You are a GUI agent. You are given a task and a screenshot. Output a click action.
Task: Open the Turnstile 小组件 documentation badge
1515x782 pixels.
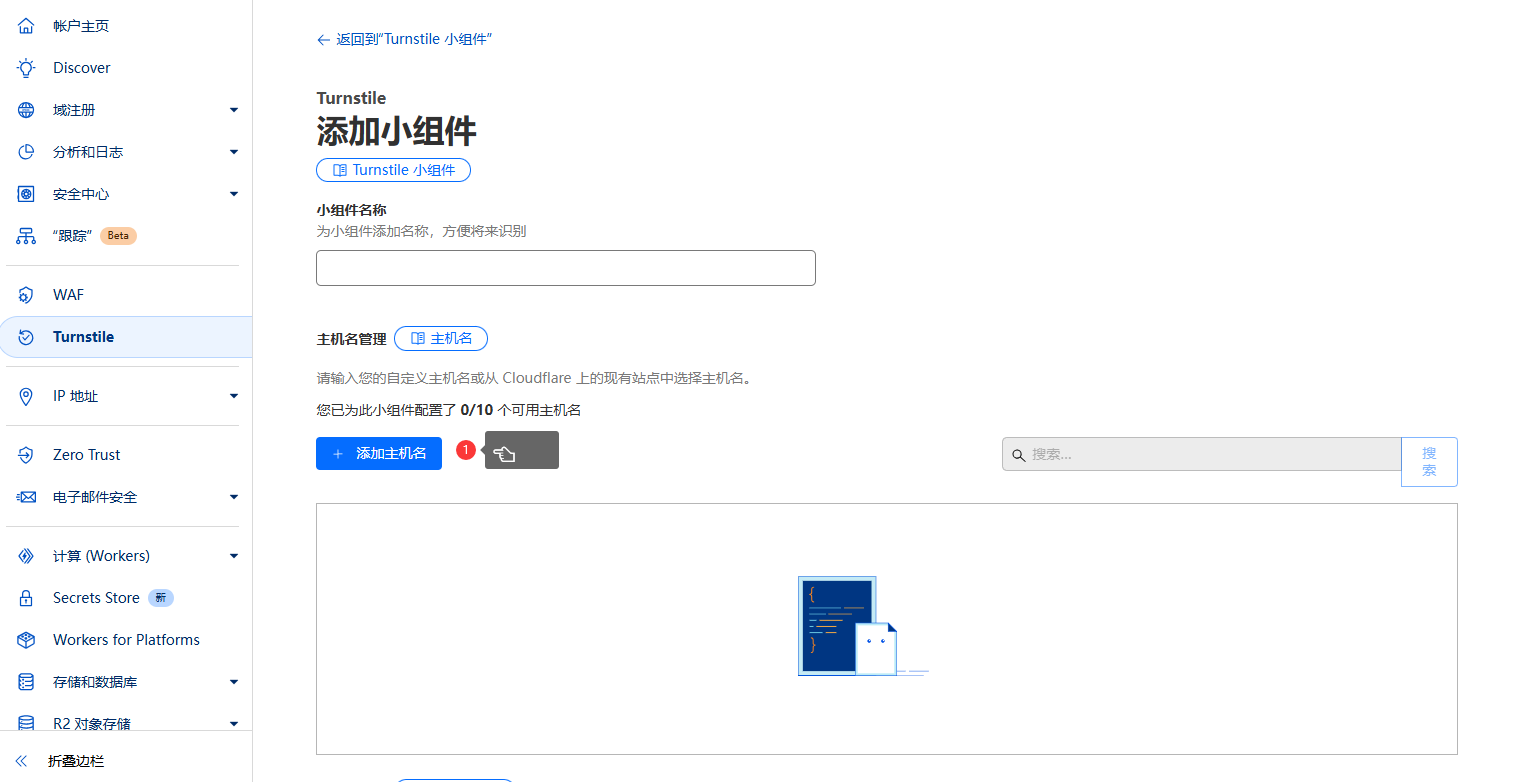tap(393, 170)
